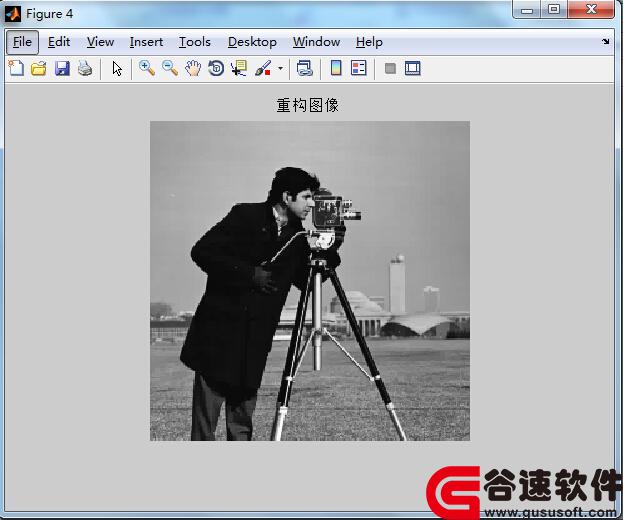Open the Insert menu
The height and width of the screenshot is (520, 623).
pos(146,42)
